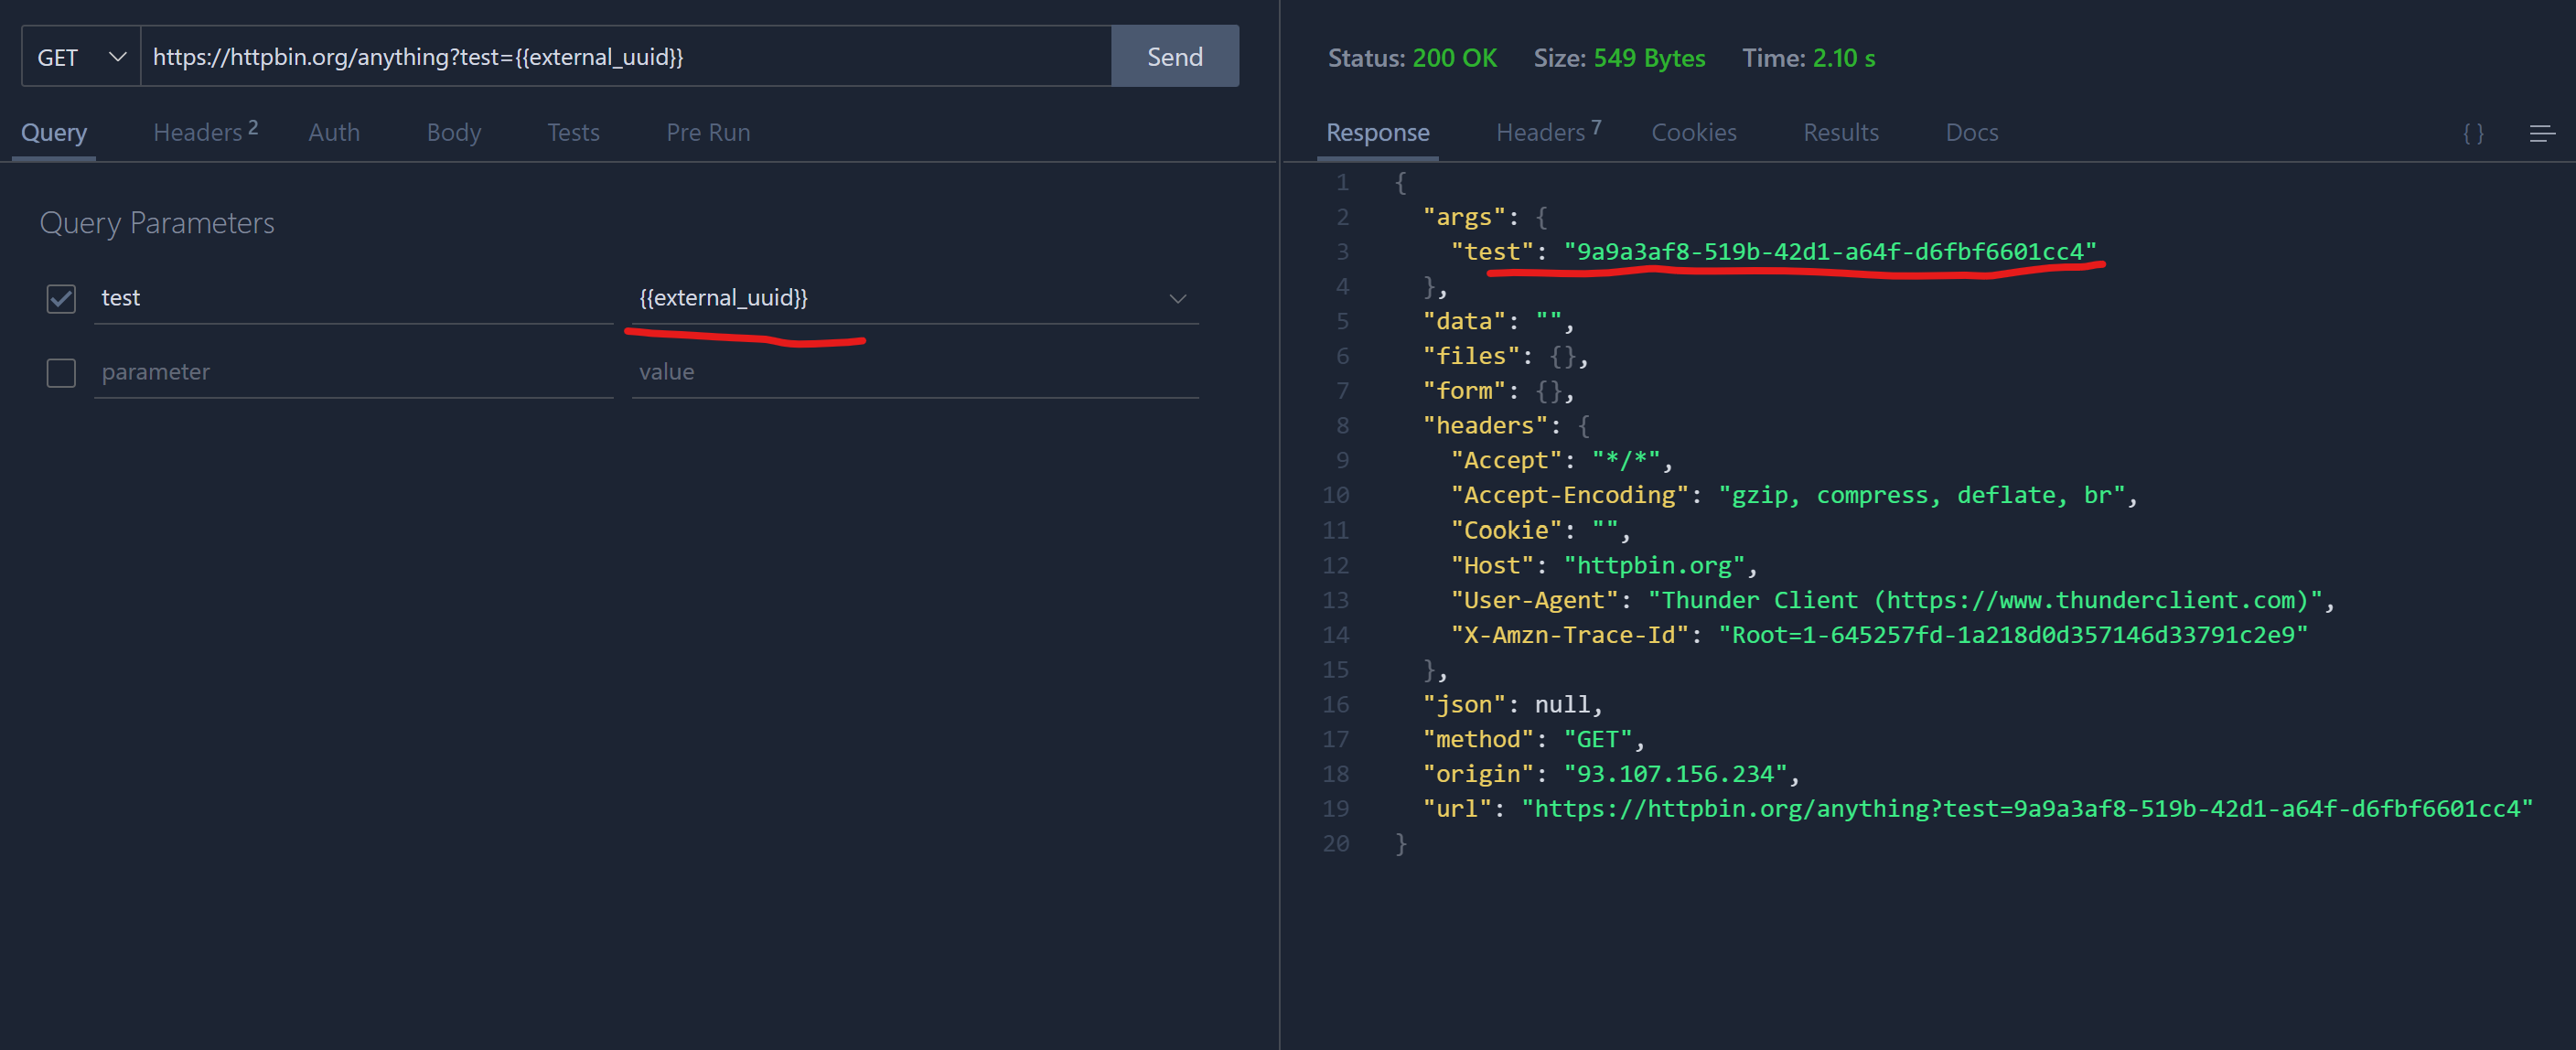This screenshot has width=2576, height=1050.
Task: Toggle the checked box beside test
Action: tap(61, 298)
